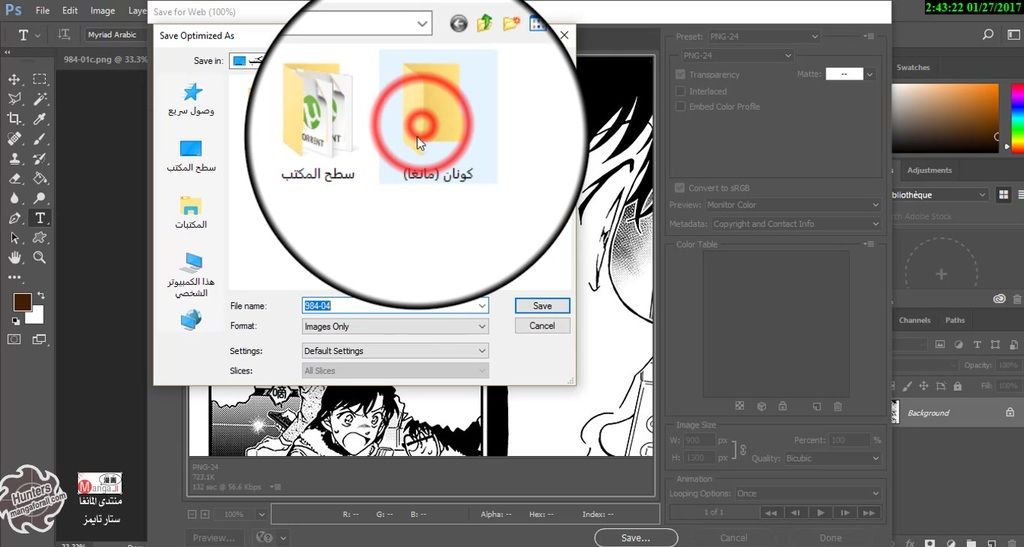
Task: Open the Format Images Only dropdown
Action: [x=395, y=326]
